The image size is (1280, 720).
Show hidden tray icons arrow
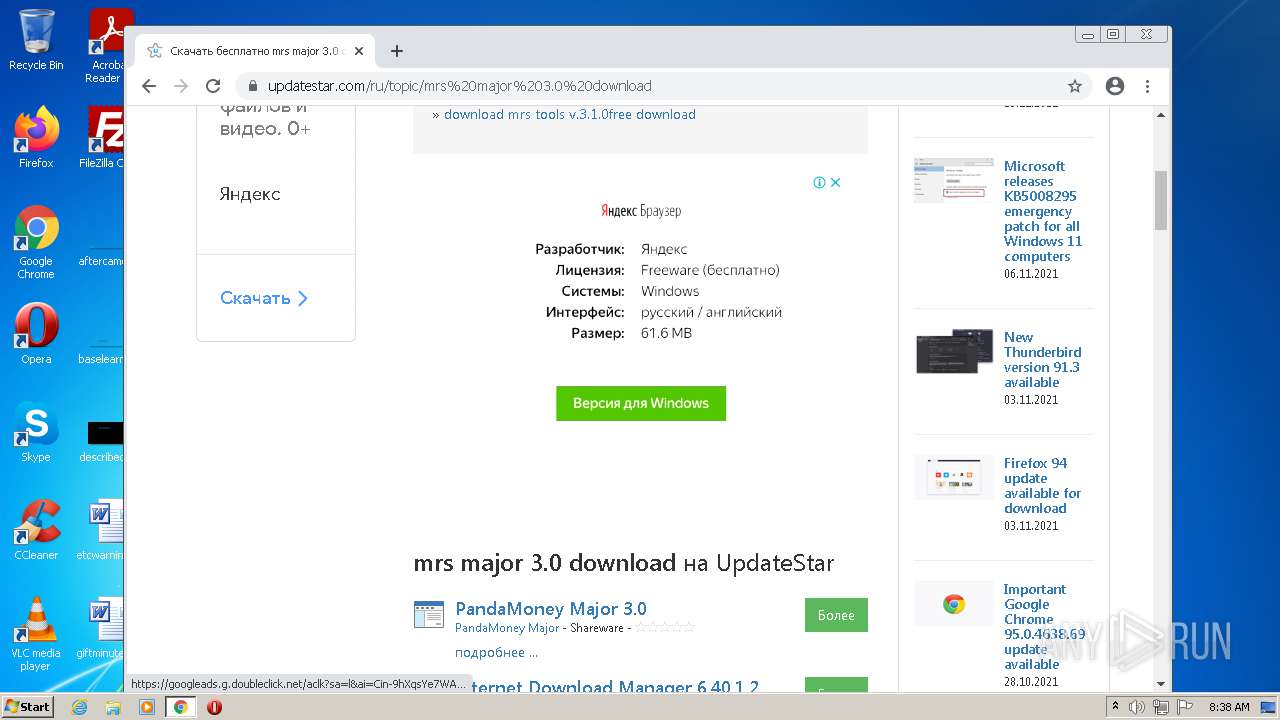(x=1116, y=707)
